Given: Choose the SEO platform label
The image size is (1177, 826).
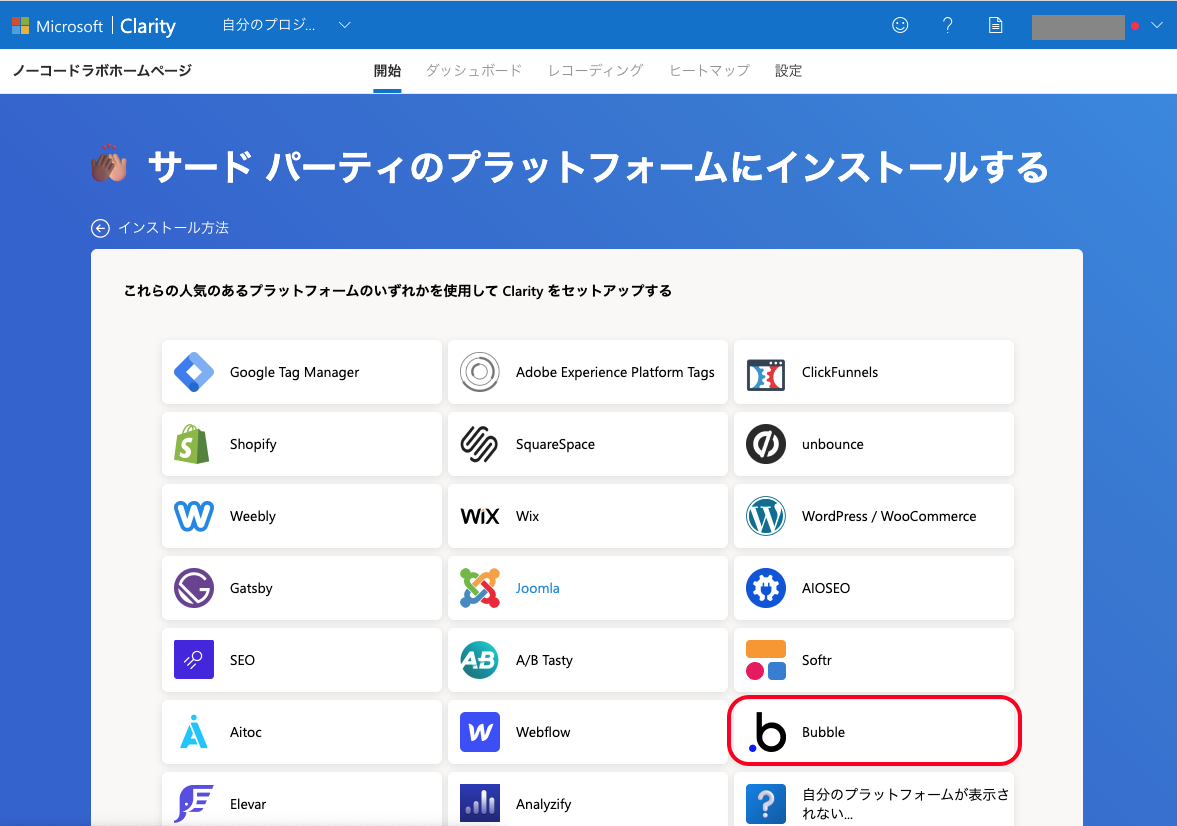Looking at the screenshot, I should tap(242, 660).
